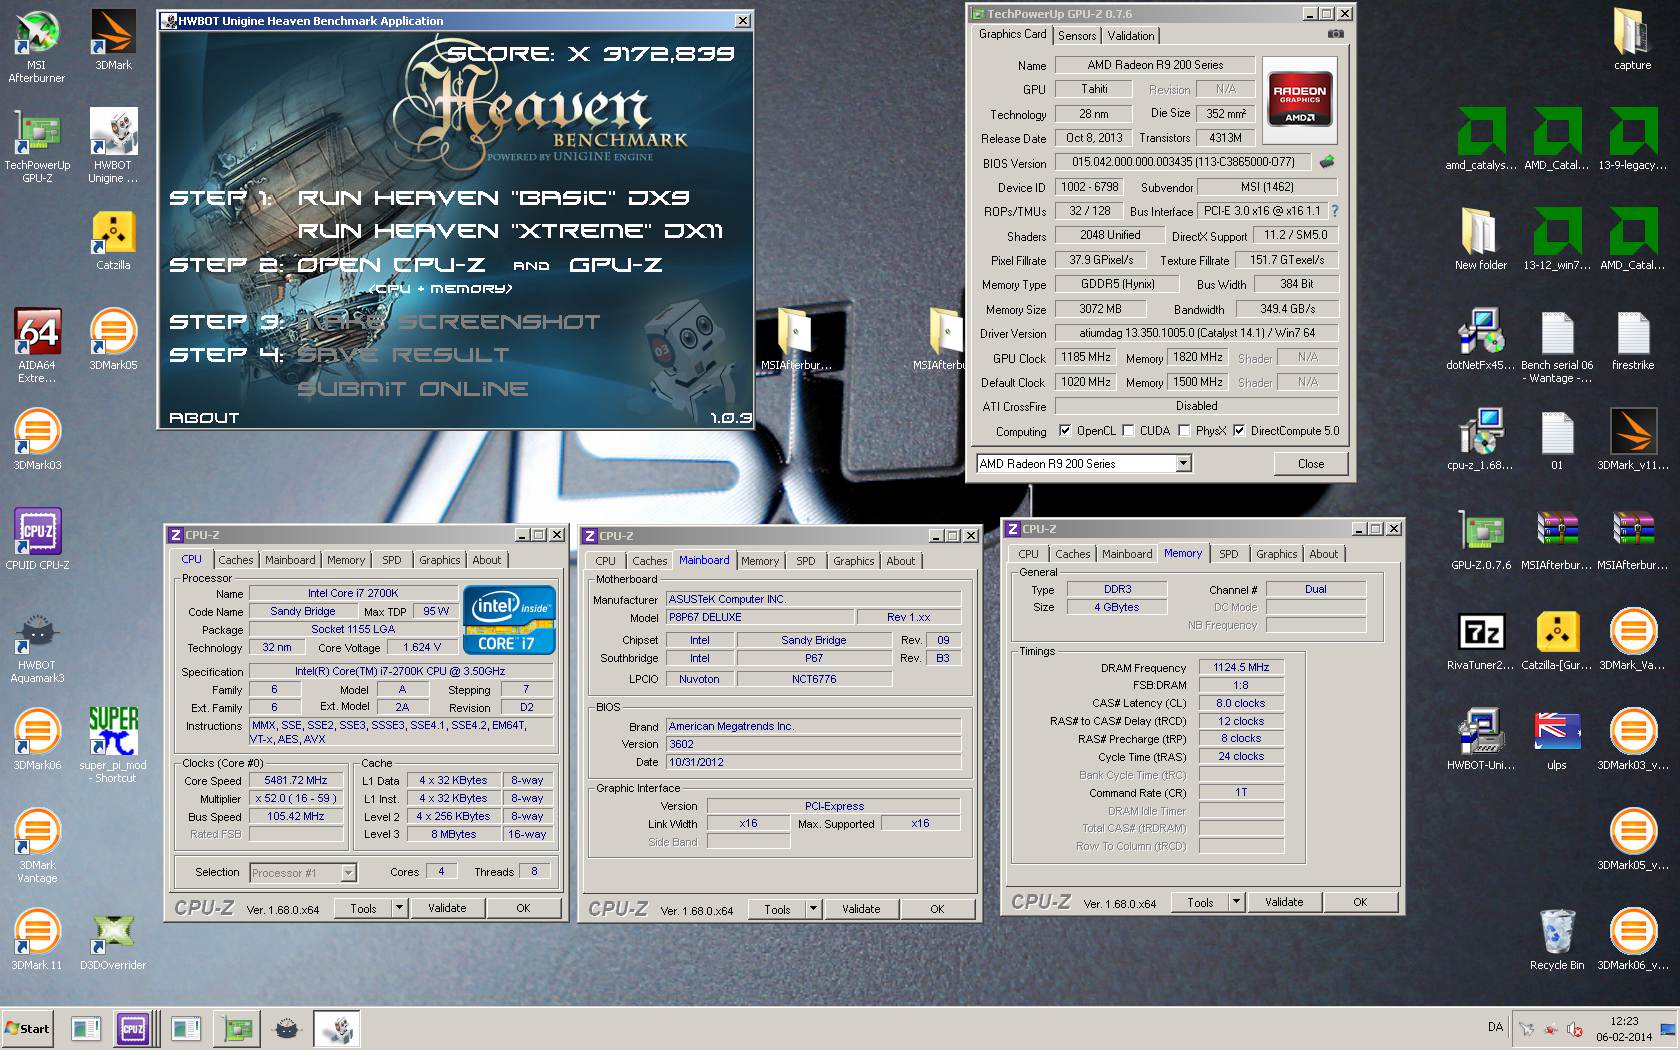The width and height of the screenshot is (1680, 1050).
Task: Click the GPU-Z screenshot camera icon
Action: pyautogui.click(x=1335, y=34)
